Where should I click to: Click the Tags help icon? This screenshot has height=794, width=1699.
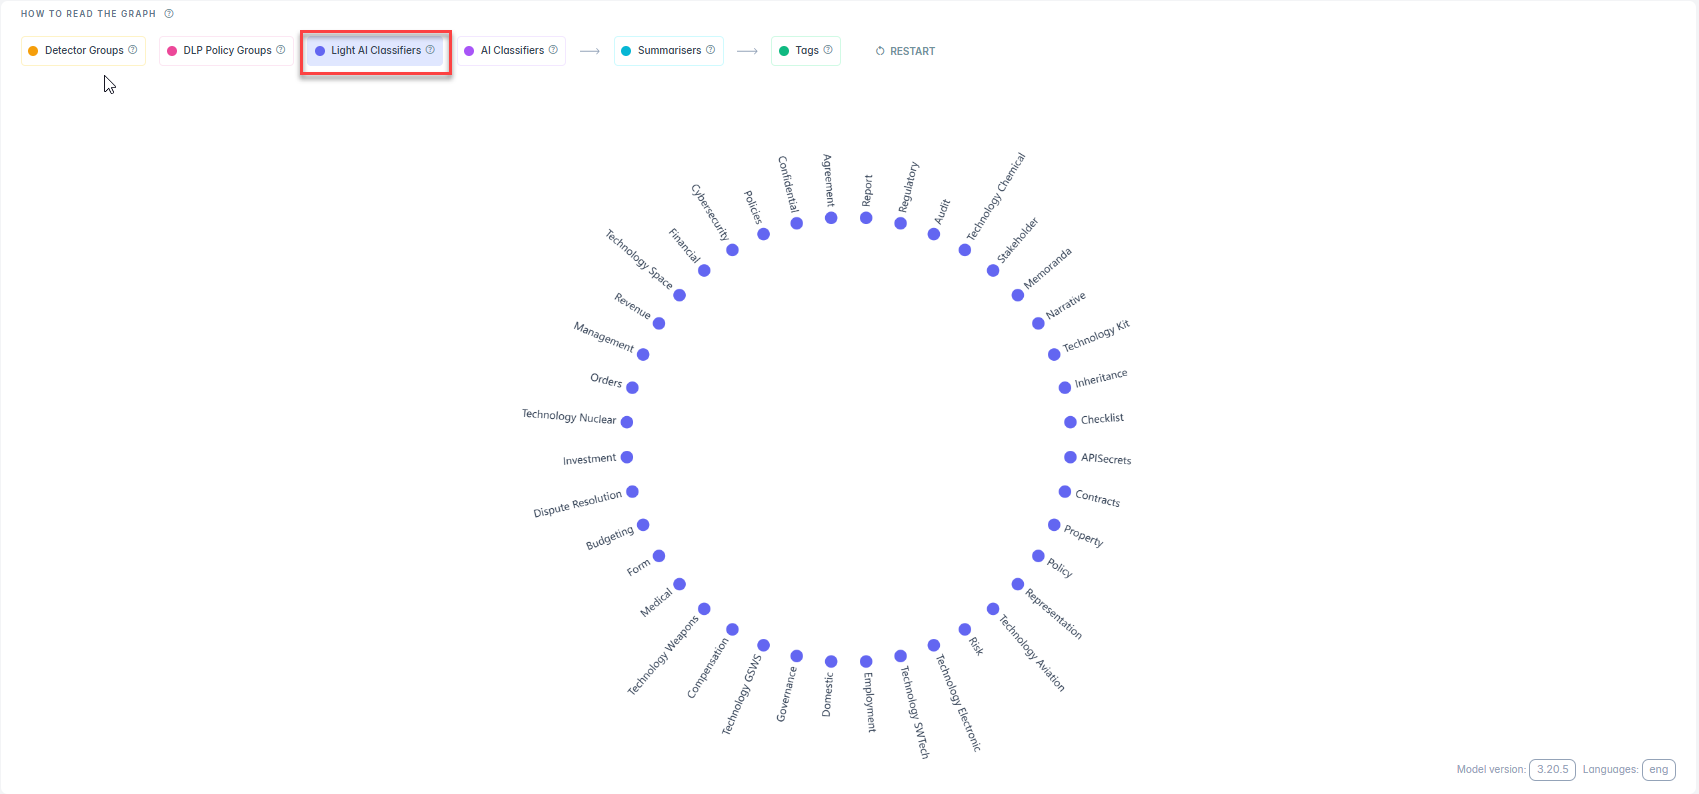pyautogui.click(x=828, y=50)
